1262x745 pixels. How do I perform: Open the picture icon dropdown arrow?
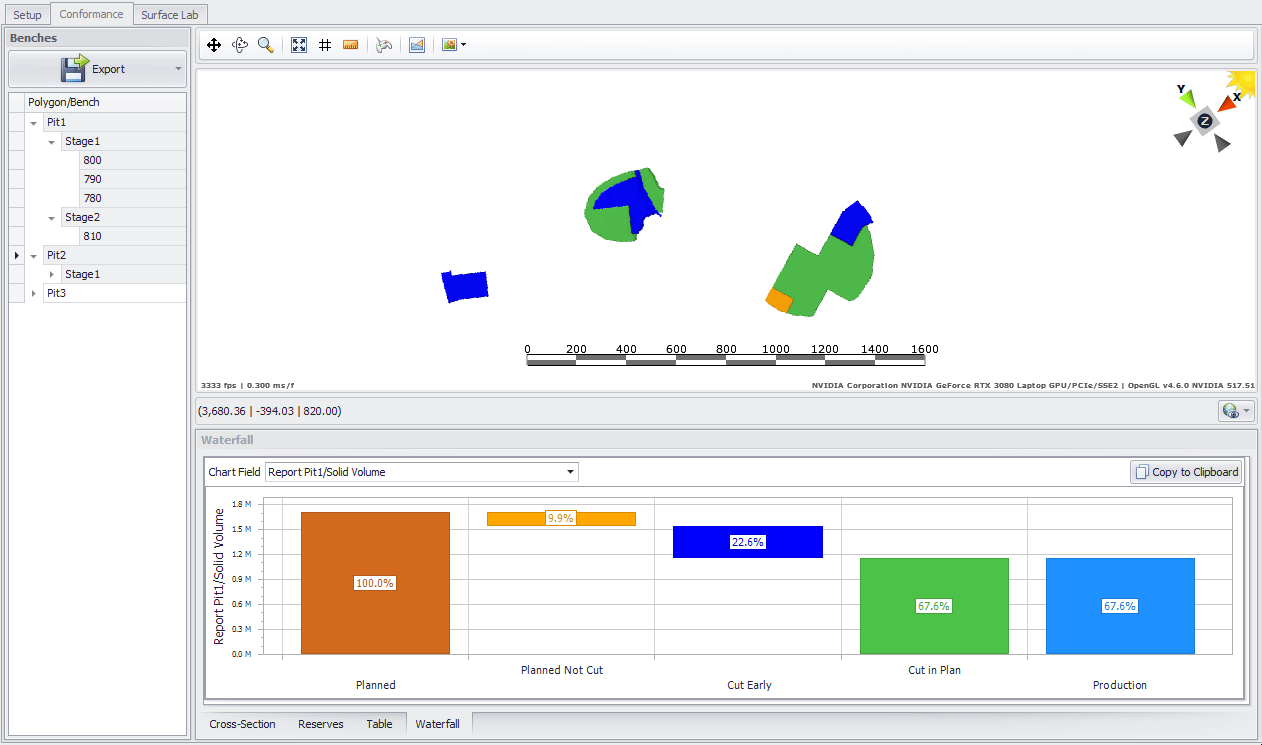click(463, 45)
